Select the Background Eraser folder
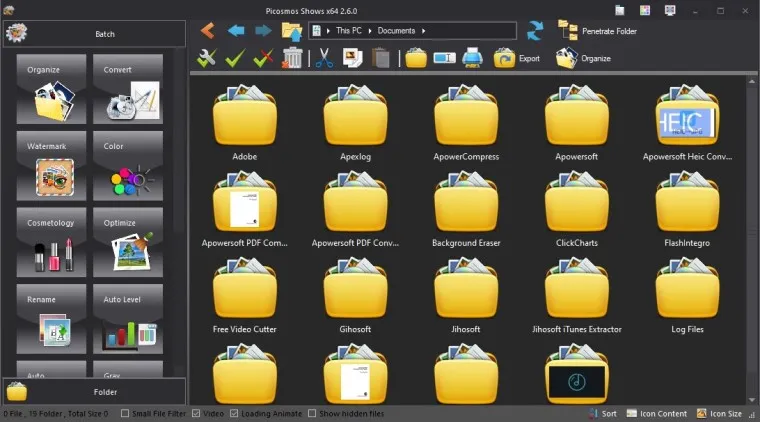 pyautogui.click(x=466, y=209)
